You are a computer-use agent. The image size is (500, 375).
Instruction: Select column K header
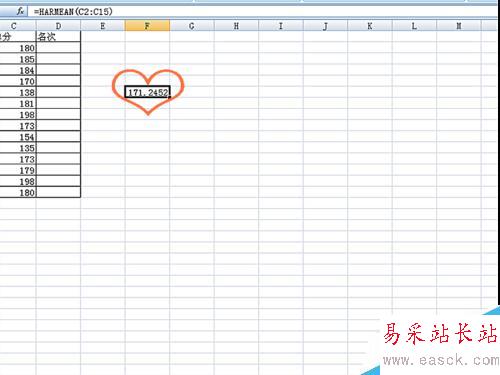(x=370, y=26)
